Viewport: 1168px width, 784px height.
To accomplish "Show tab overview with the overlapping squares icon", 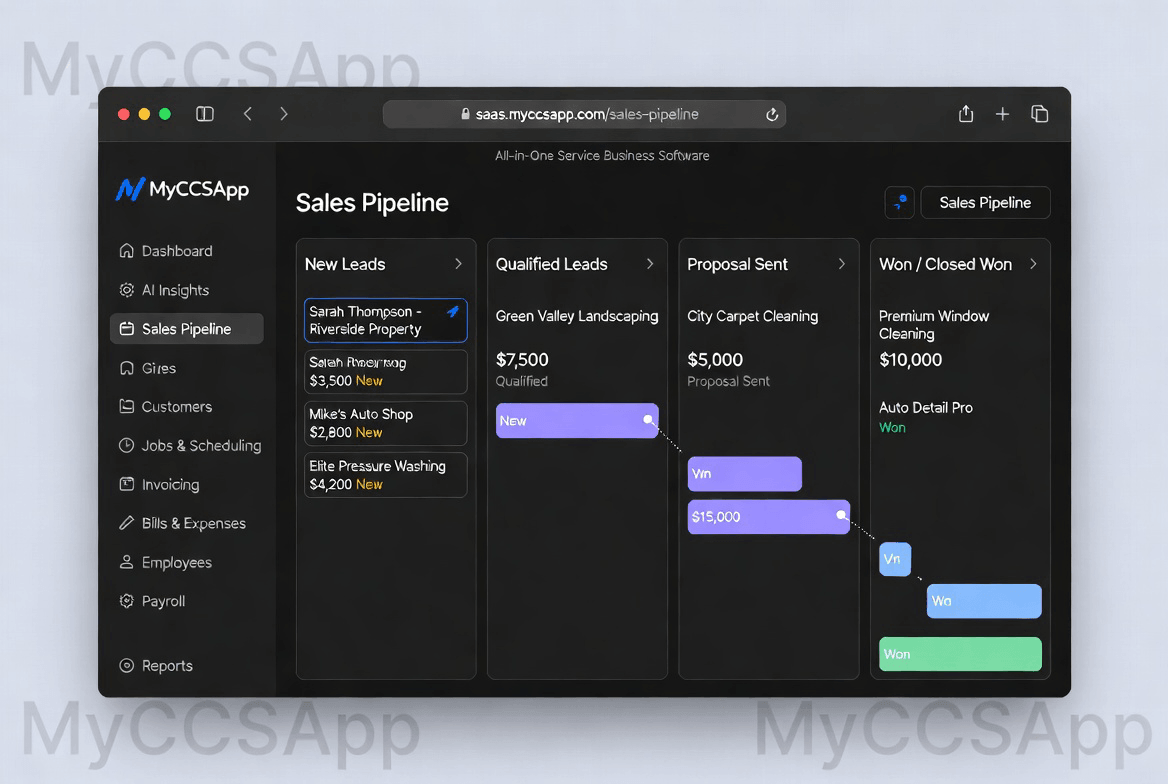I will 1040,113.
